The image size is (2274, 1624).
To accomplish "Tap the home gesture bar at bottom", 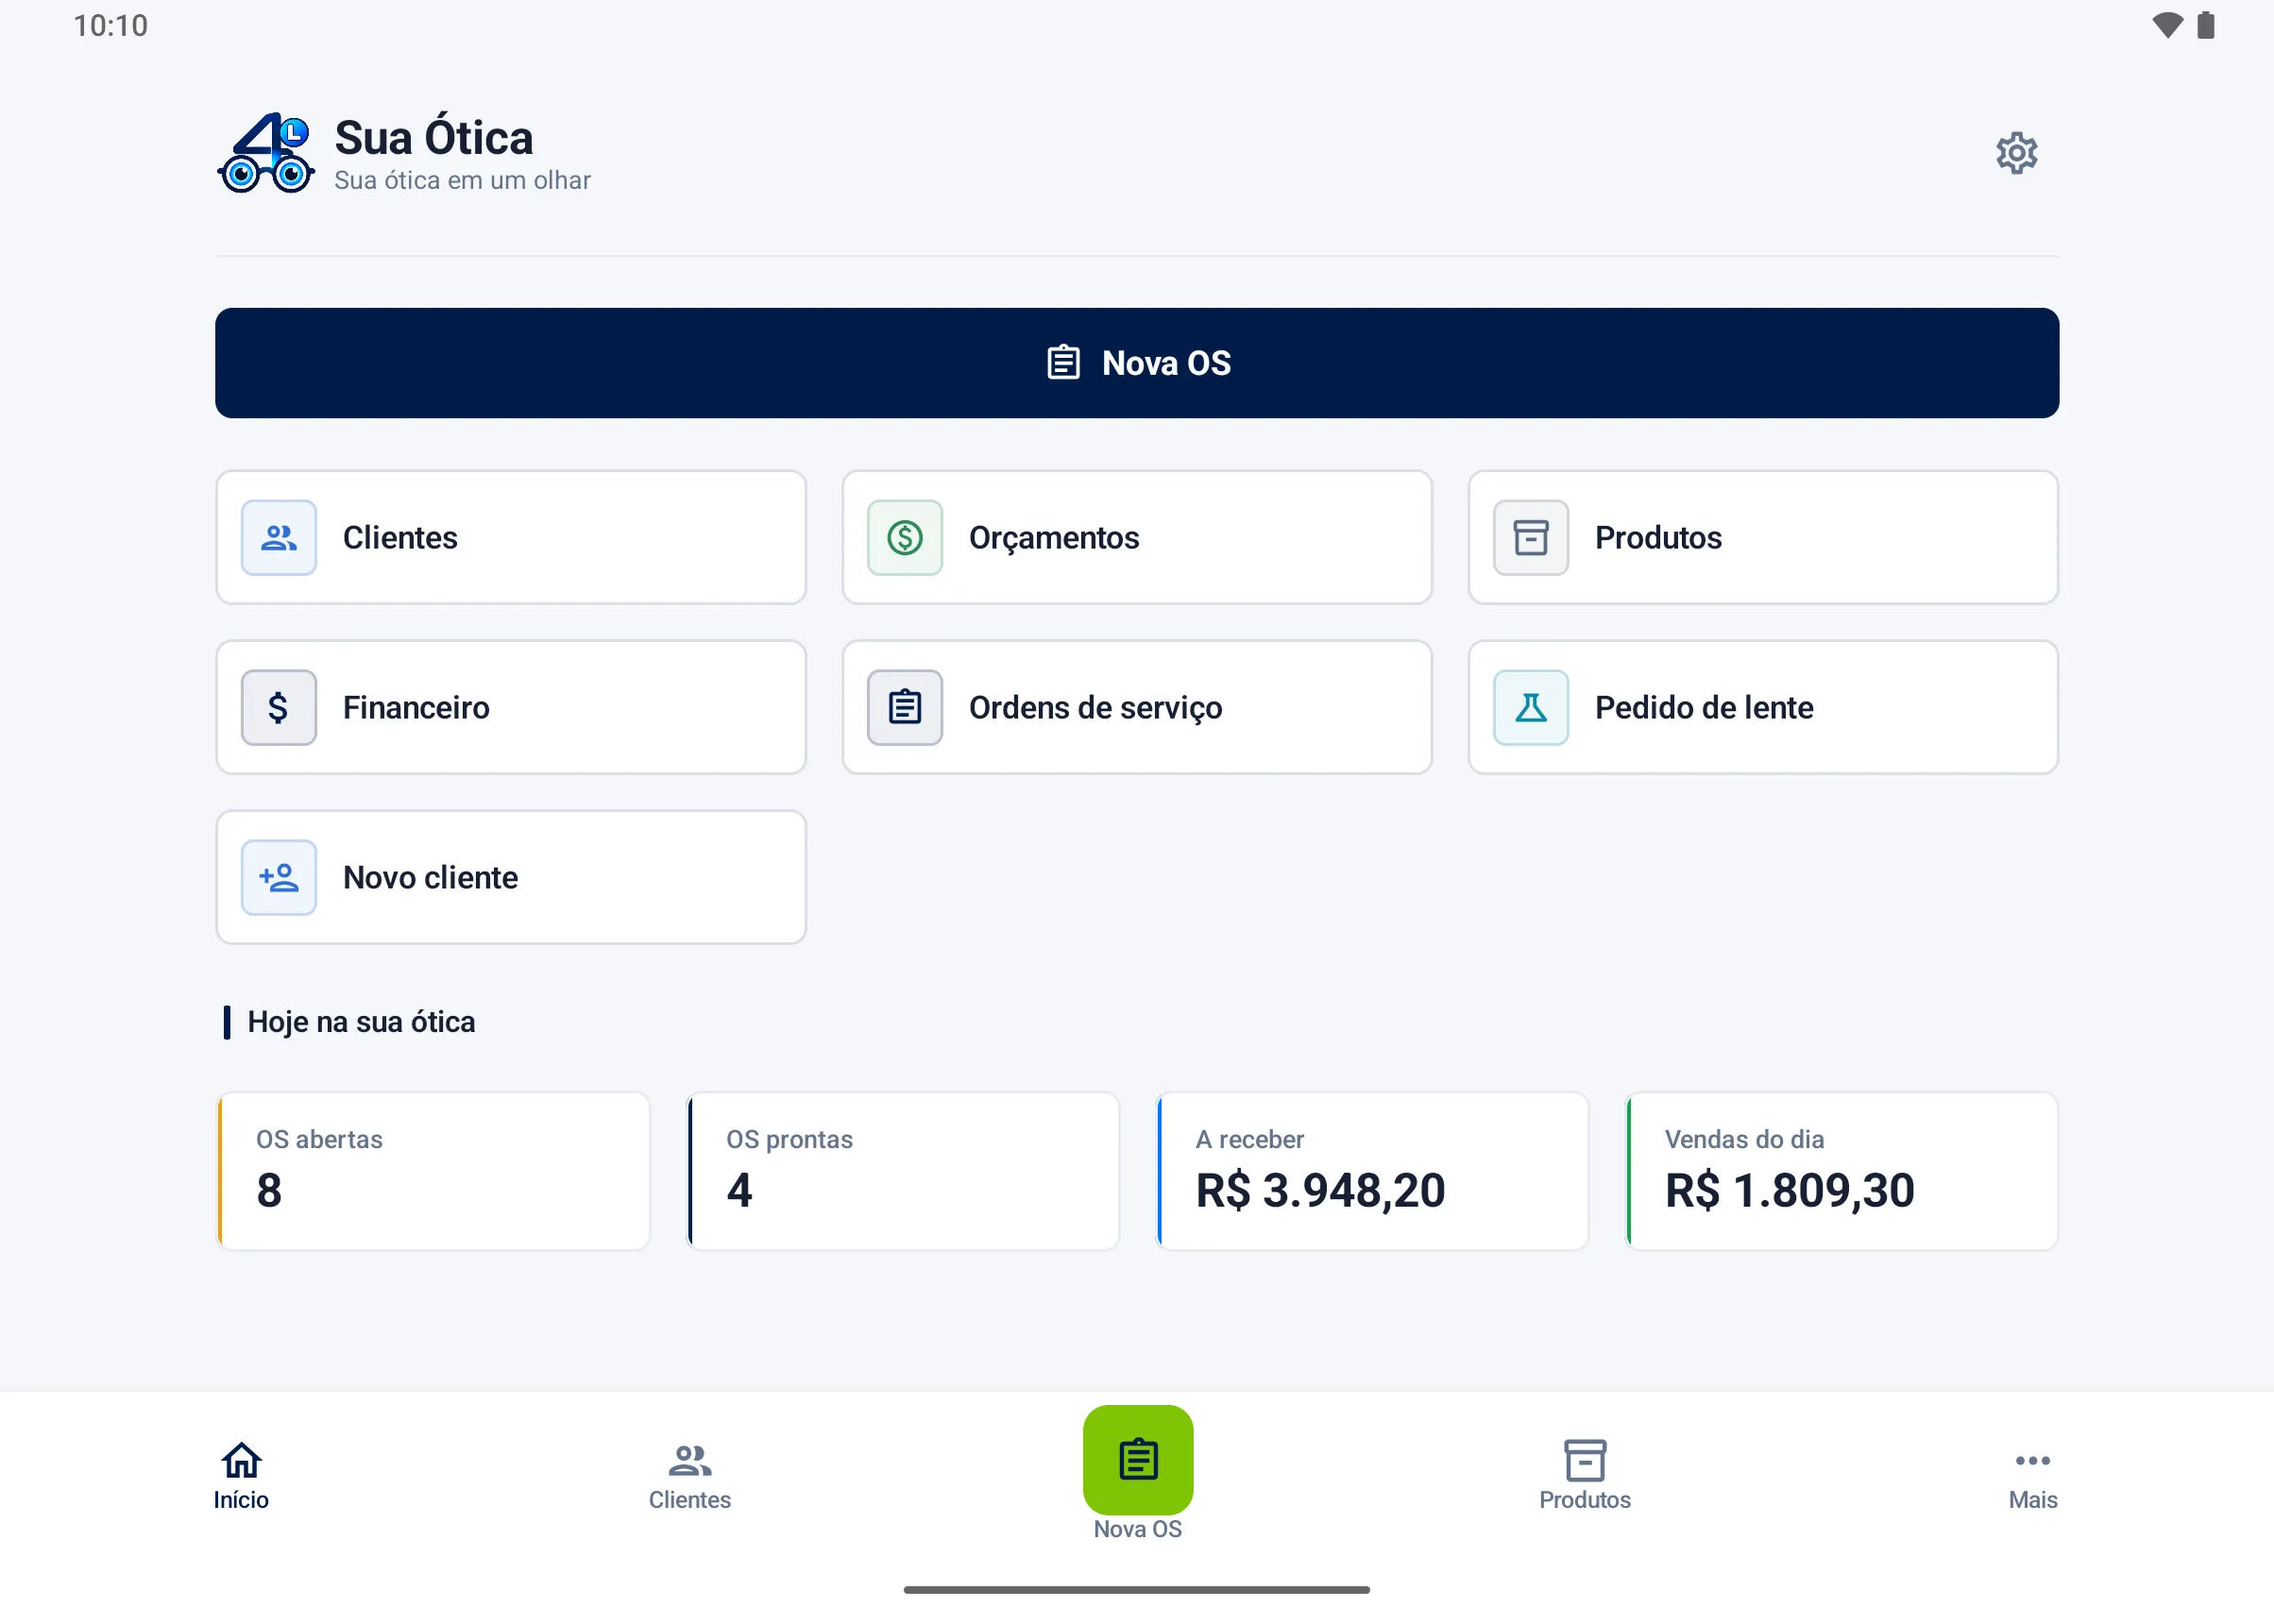I will pos(1137,1589).
